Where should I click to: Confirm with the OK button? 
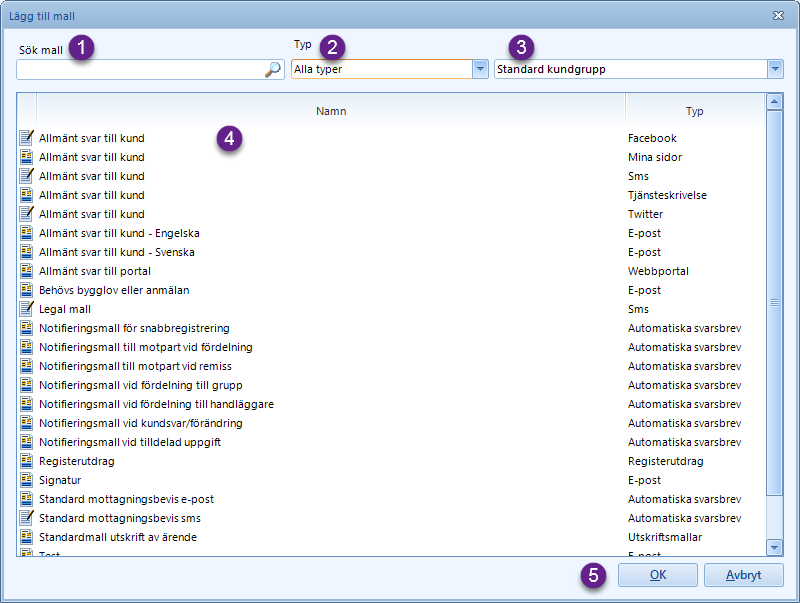tap(658, 575)
